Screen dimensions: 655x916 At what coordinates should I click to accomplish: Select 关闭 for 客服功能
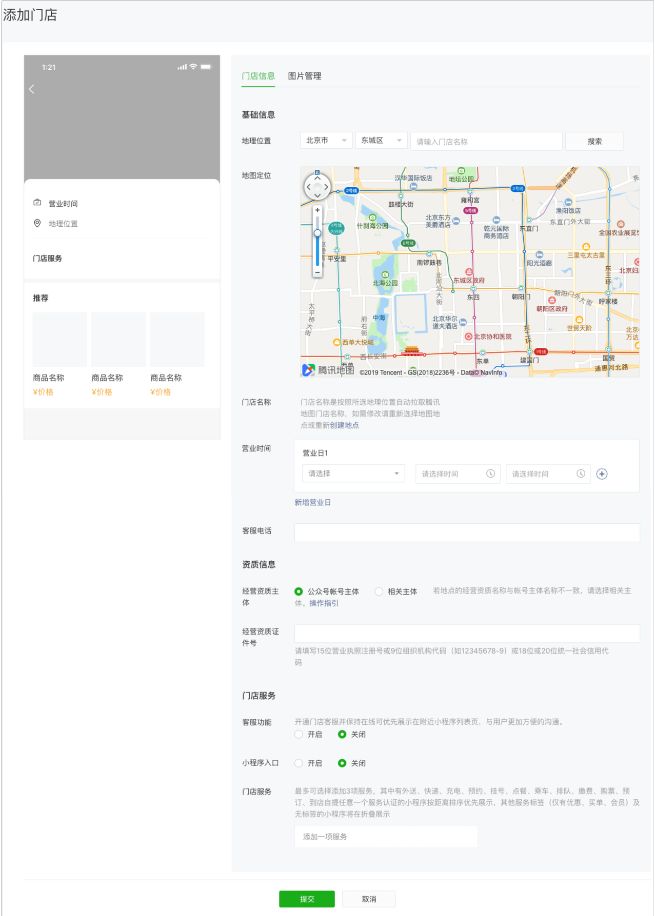point(342,734)
